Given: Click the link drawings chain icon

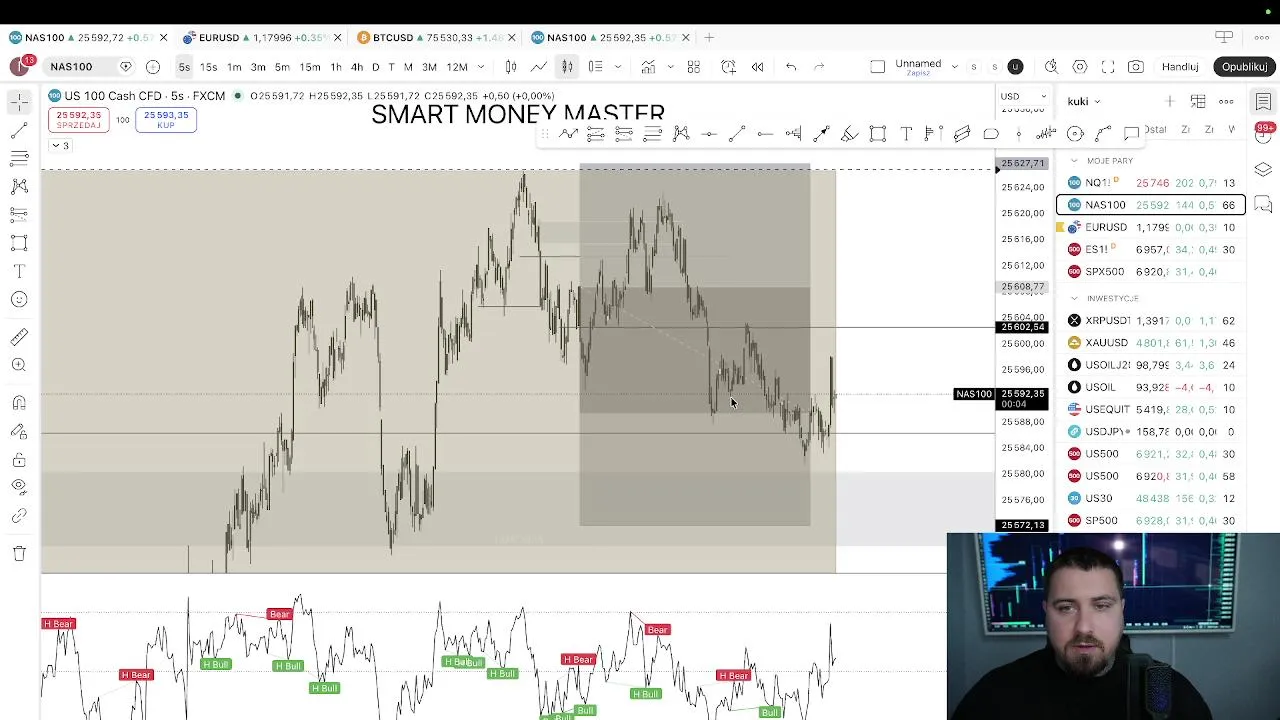Looking at the screenshot, I should click(19, 516).
